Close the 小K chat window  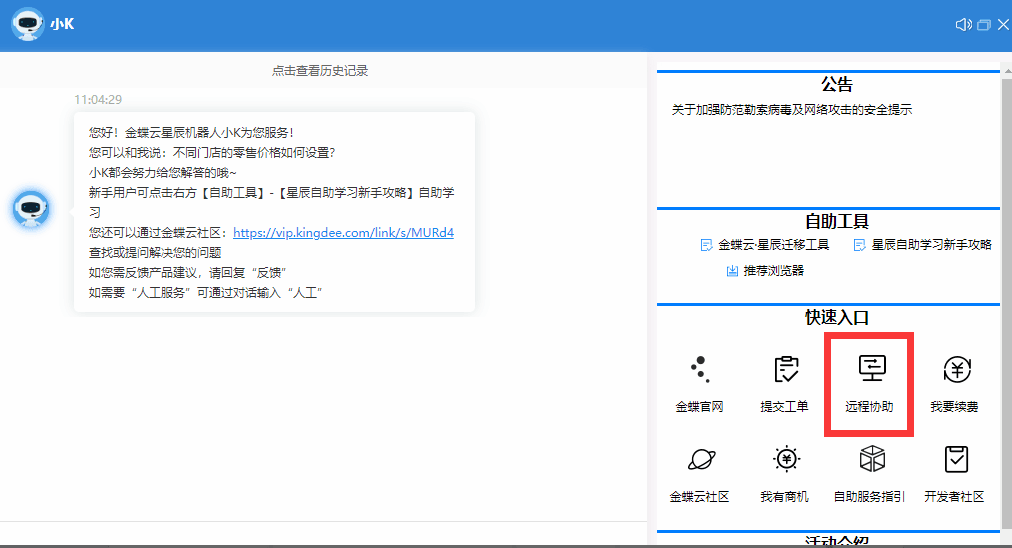click(1004, 25)
